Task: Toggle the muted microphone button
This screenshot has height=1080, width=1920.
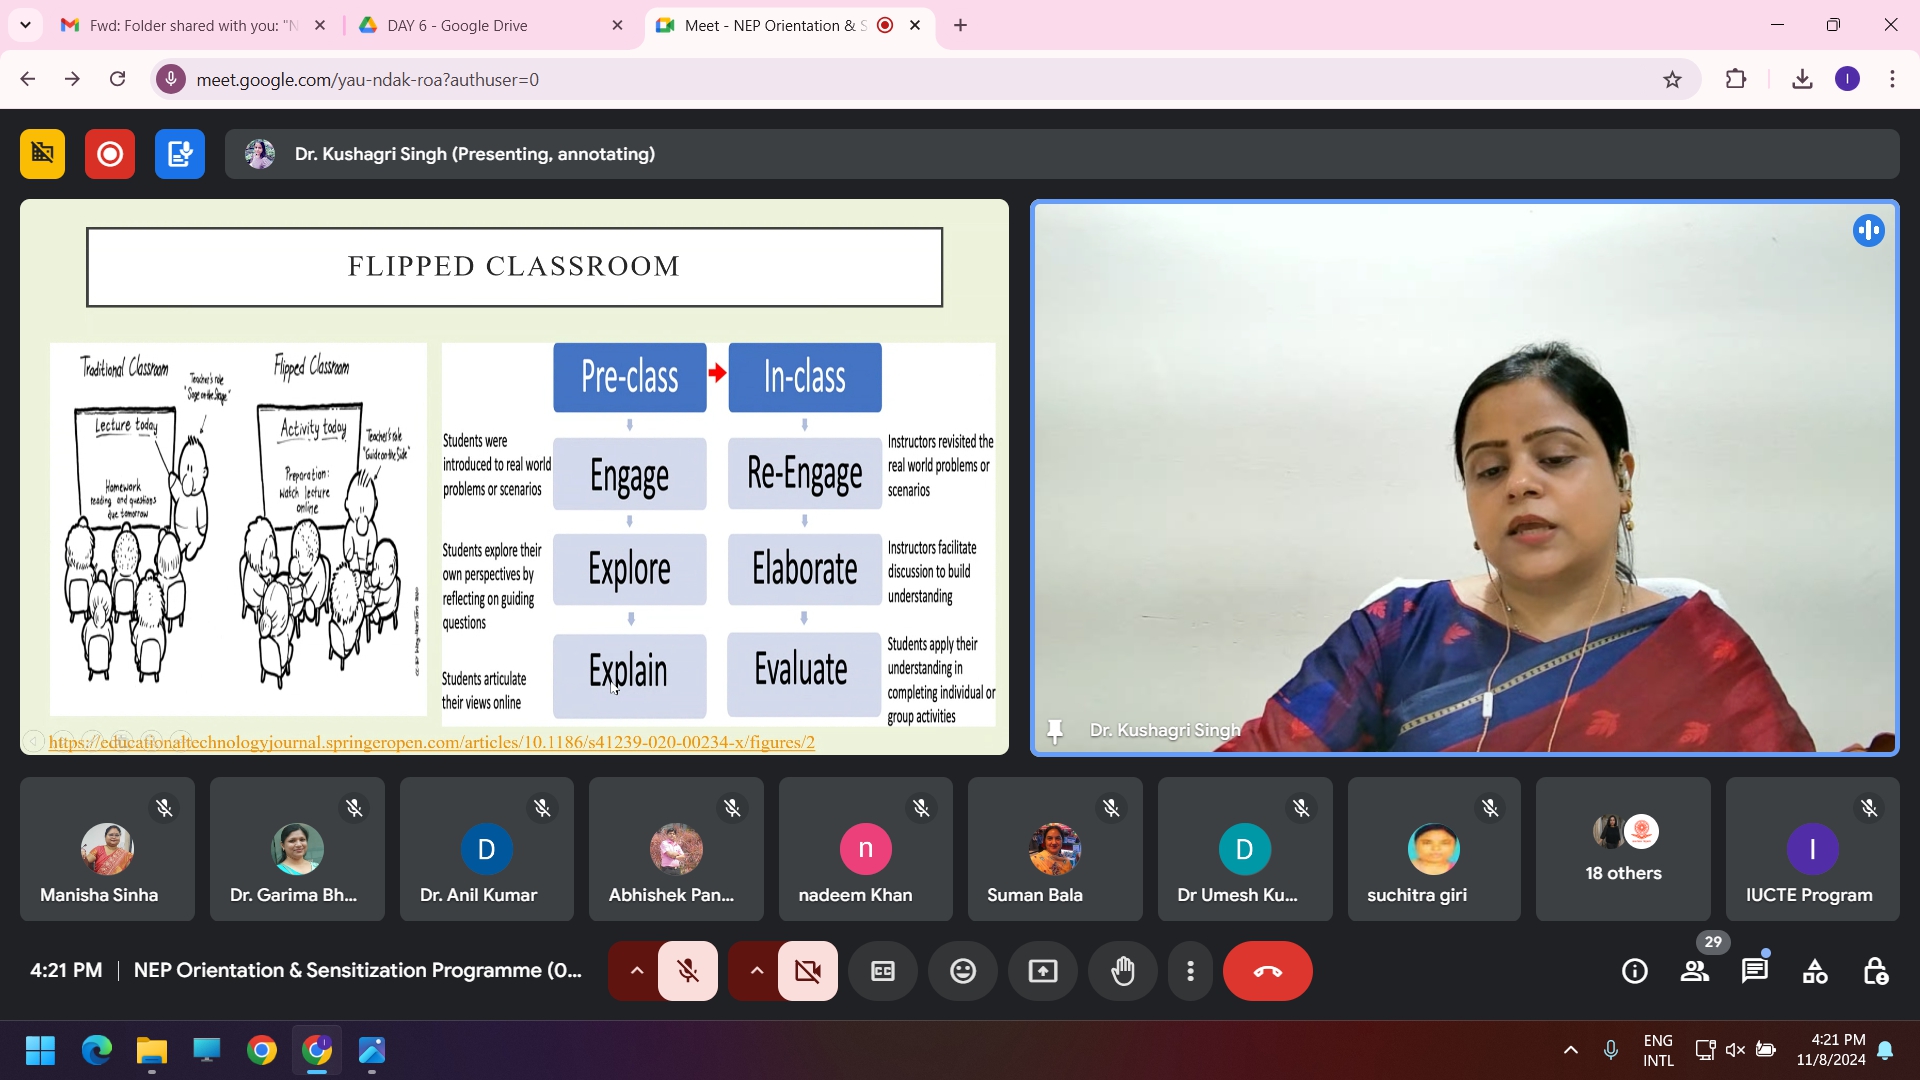Action: coord(688,971)
